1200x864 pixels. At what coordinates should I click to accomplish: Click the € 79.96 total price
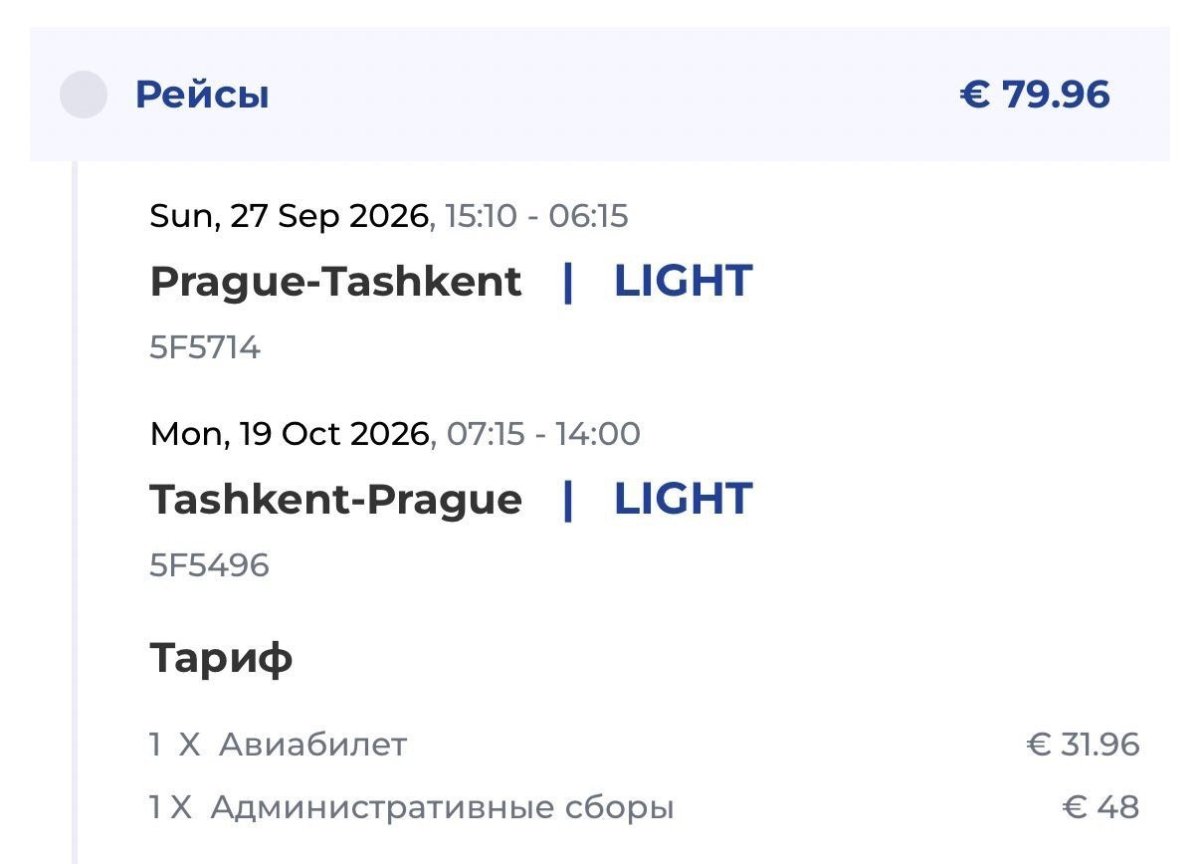pos(1035,95)
